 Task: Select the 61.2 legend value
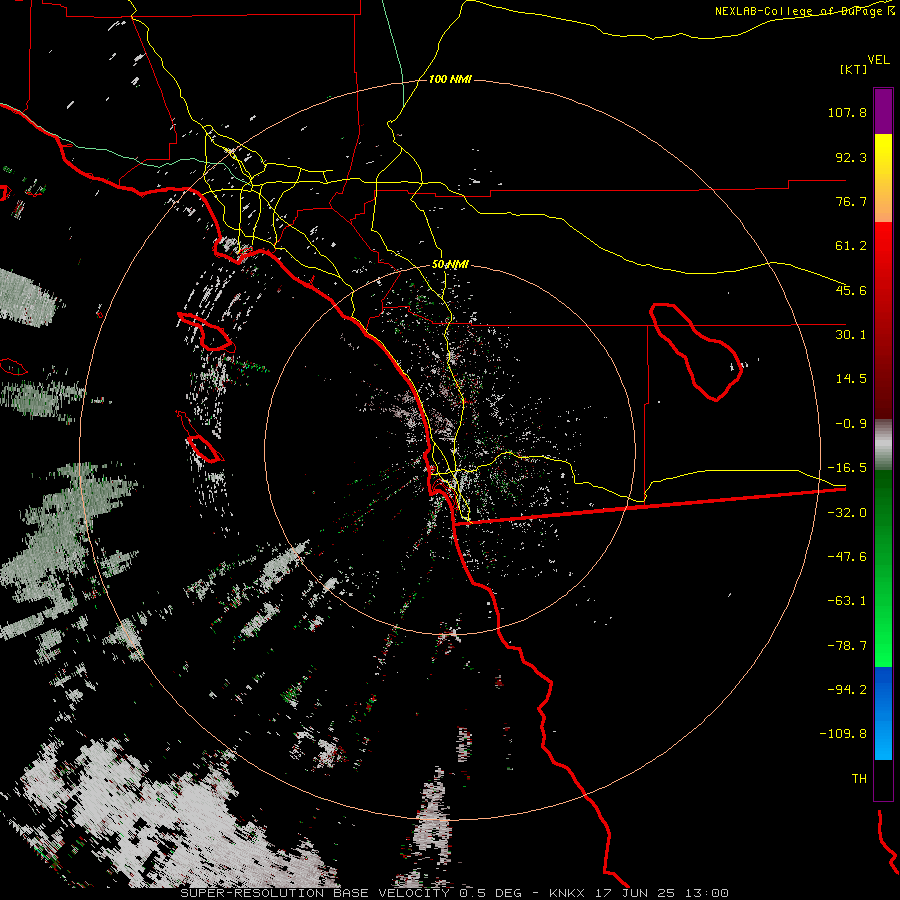tap(851, 246)
